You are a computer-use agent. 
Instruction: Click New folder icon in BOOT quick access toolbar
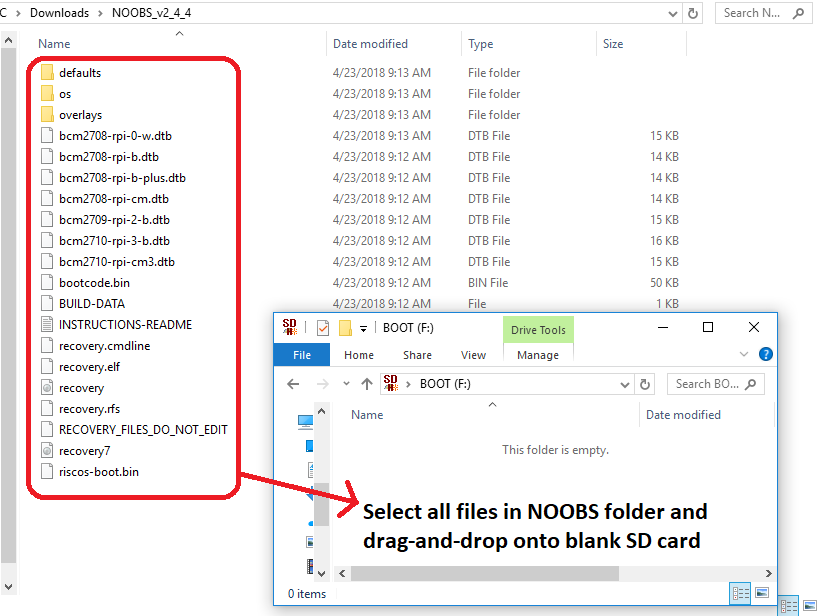[x=345, y=328]
